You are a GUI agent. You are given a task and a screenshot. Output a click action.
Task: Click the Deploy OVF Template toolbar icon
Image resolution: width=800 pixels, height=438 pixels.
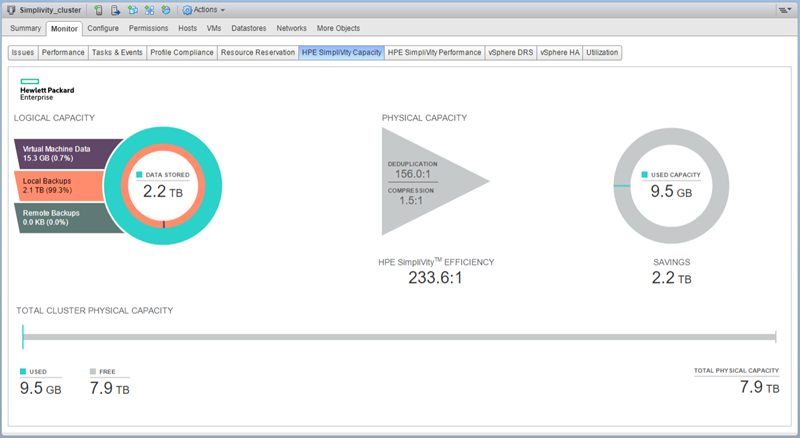pos(165,9)
